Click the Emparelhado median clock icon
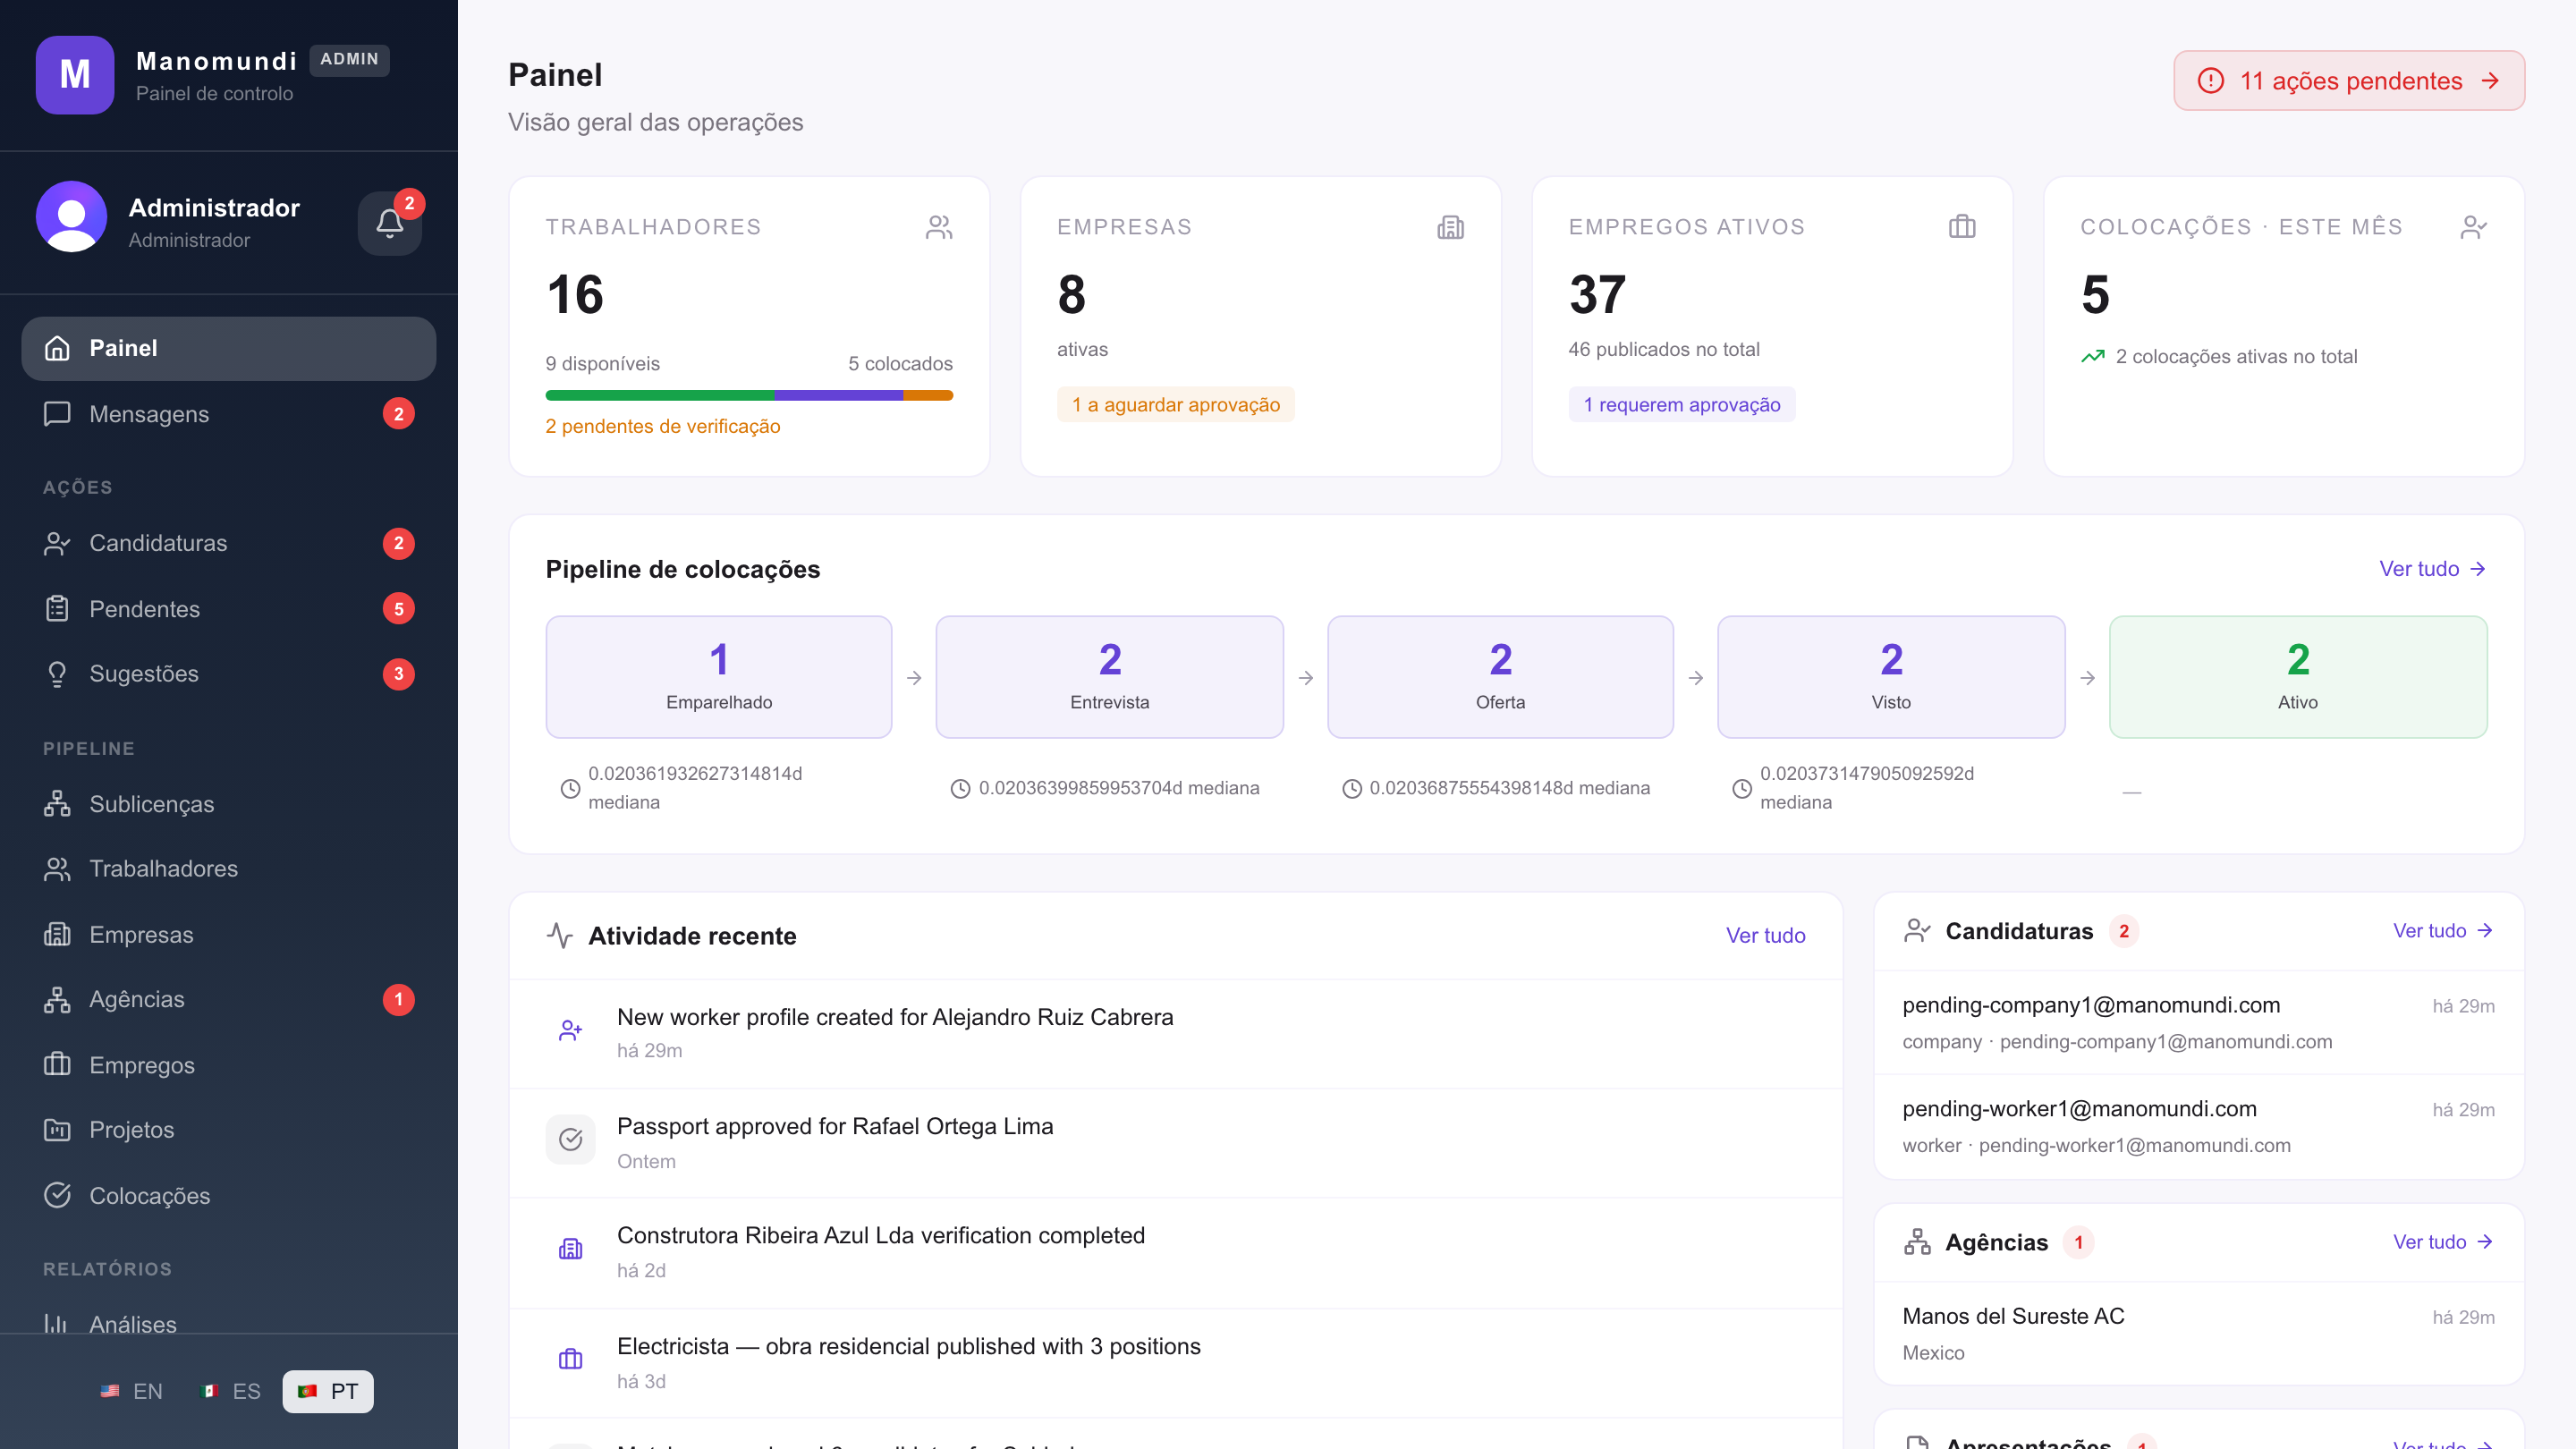Viewport: 2576px width, 1449px height. tap(570, 788)
